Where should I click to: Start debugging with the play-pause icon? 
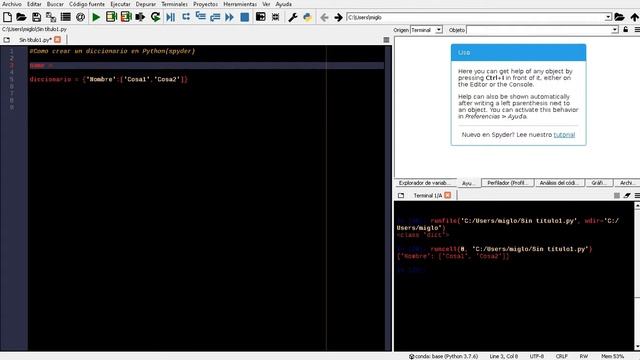pos(171,17)
